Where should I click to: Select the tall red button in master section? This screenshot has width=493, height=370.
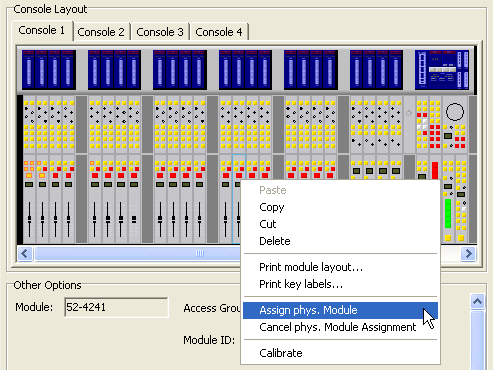(x=435, y=171)
